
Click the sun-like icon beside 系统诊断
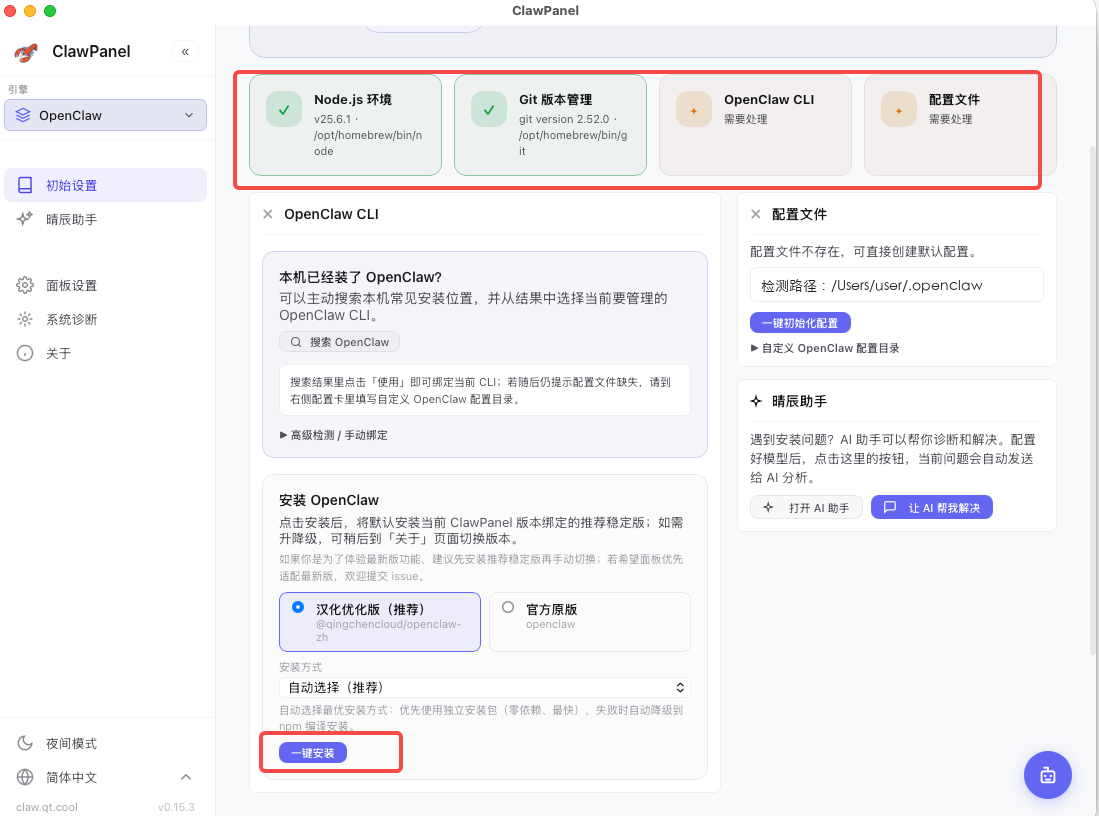point(25,319)
